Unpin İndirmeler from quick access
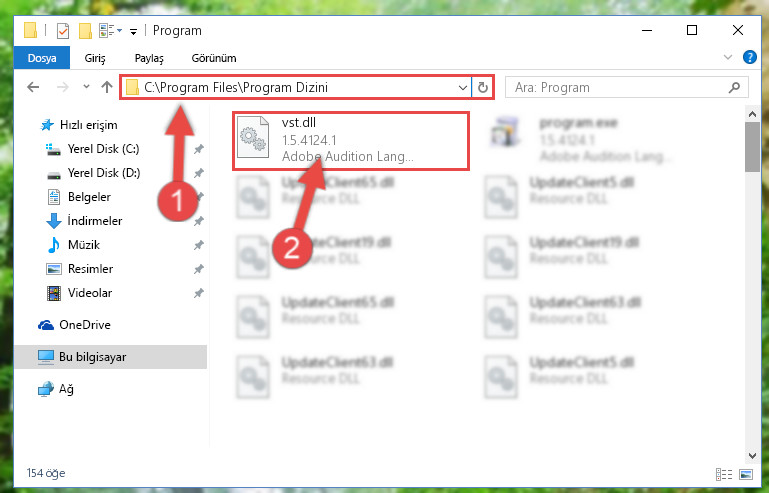 (199, 221)
